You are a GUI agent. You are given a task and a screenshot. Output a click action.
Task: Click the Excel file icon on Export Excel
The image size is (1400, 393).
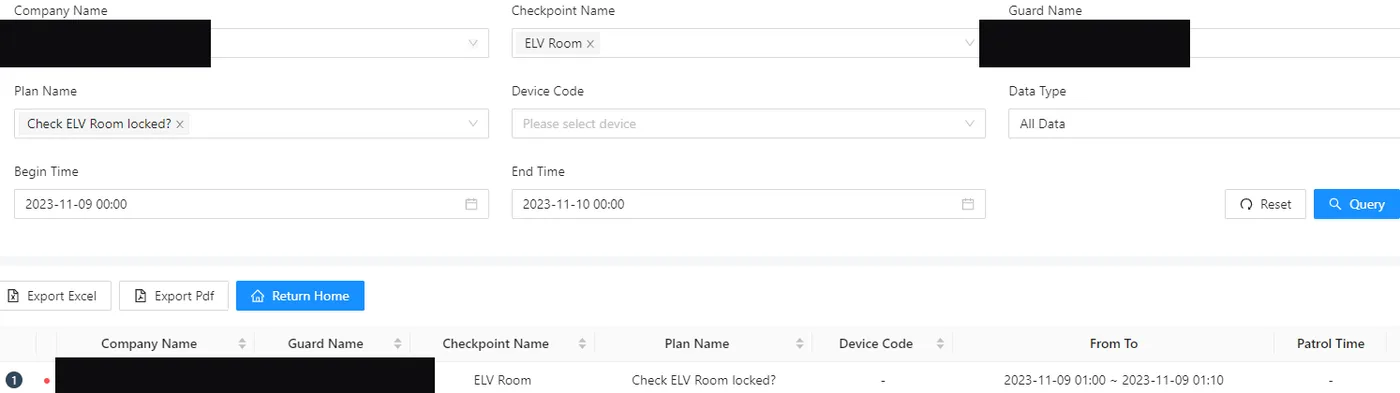(14, 296)
